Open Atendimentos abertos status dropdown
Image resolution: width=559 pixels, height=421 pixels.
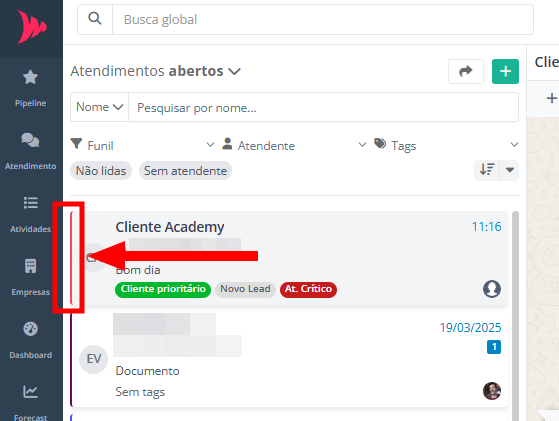155,71
